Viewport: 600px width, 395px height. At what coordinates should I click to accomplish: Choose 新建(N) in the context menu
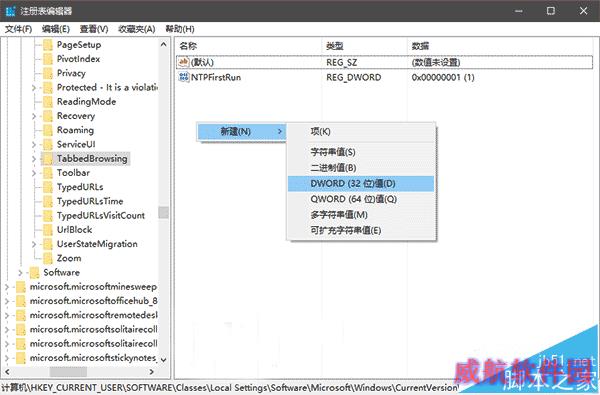[x=241, y=132]
